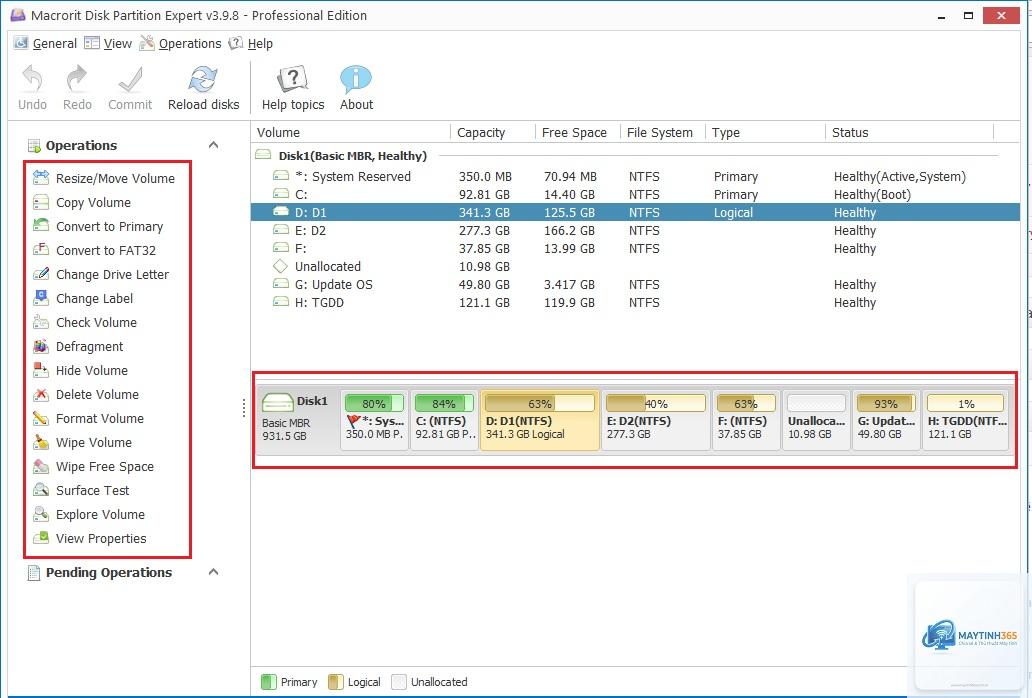
Task: Open the General menu
Action: coord(46,43)
